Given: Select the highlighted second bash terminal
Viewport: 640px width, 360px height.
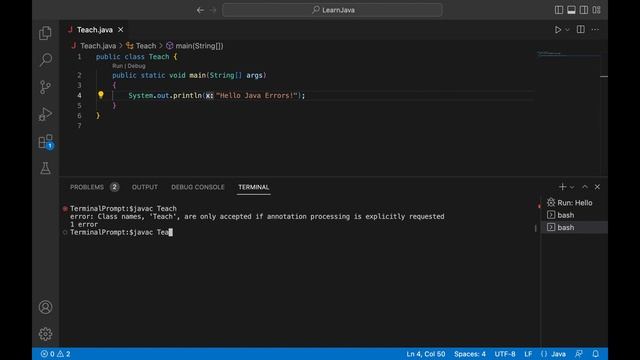Looking at the screenshot, I should click(574, 227).
